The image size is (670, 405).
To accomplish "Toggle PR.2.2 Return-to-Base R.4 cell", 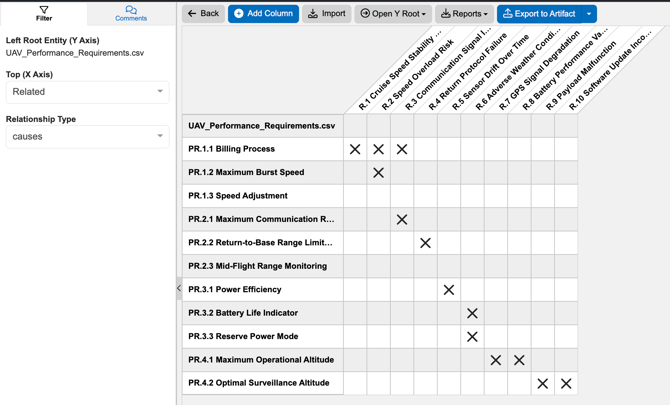I will [x=426, y=243].
